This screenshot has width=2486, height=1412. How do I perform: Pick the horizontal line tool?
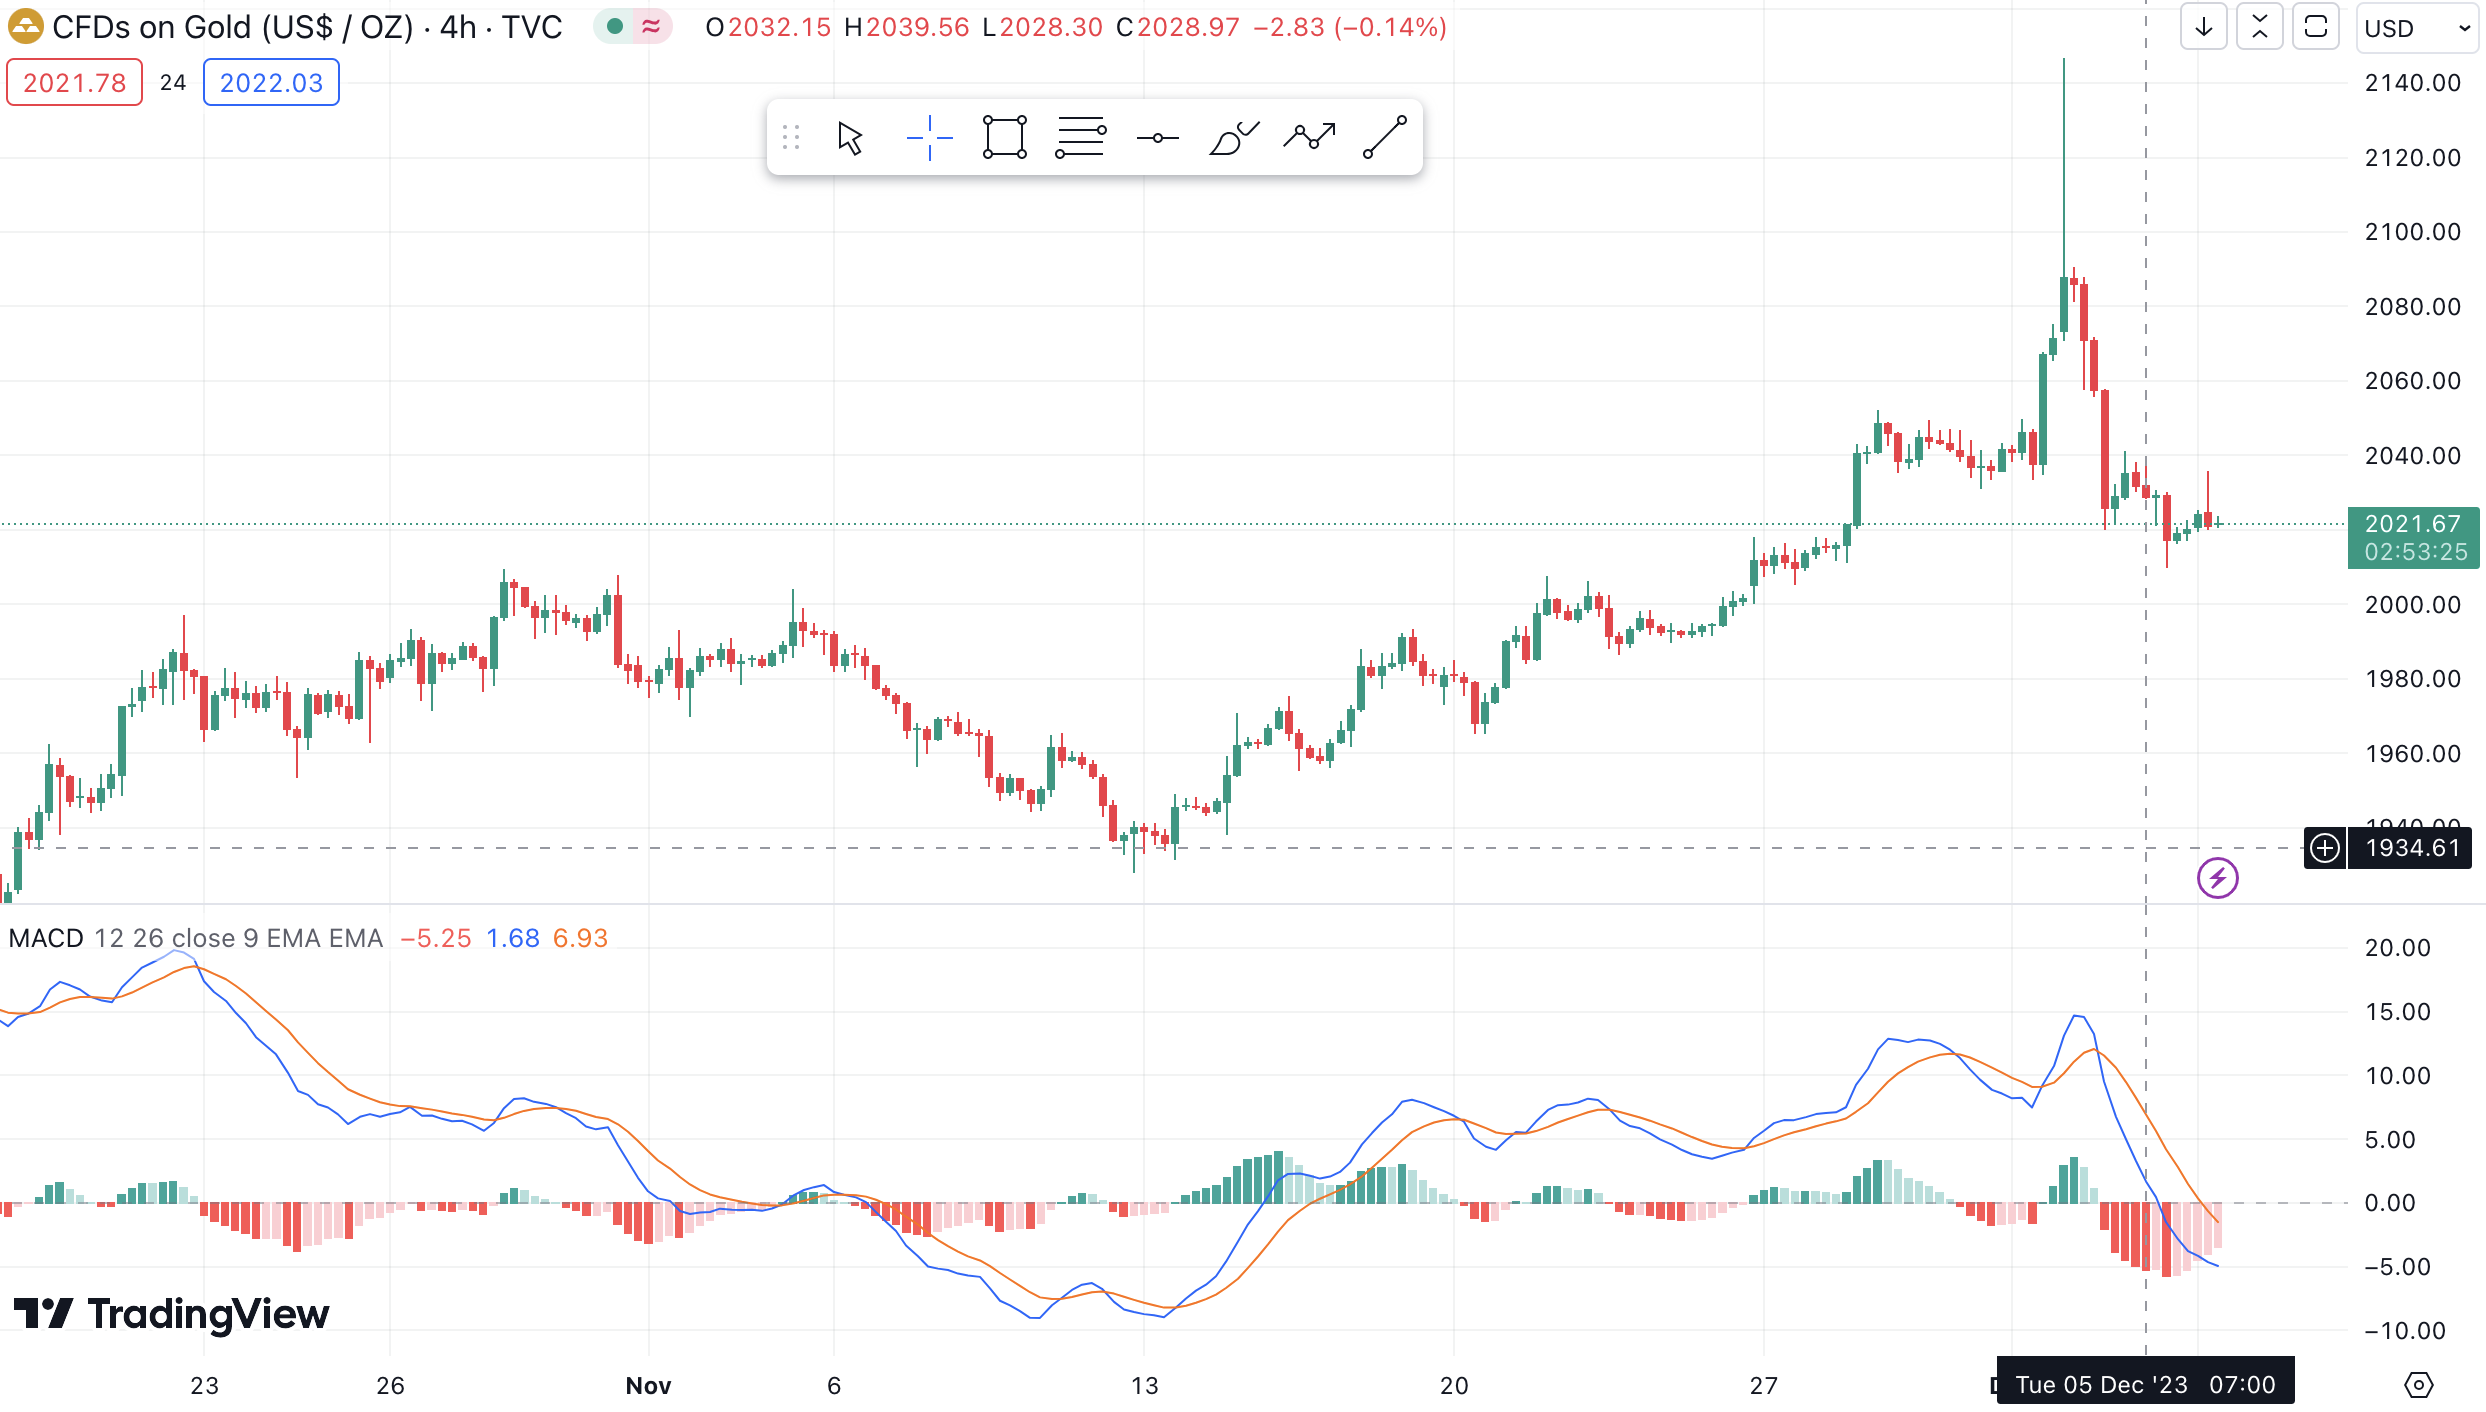(1157, 138)
